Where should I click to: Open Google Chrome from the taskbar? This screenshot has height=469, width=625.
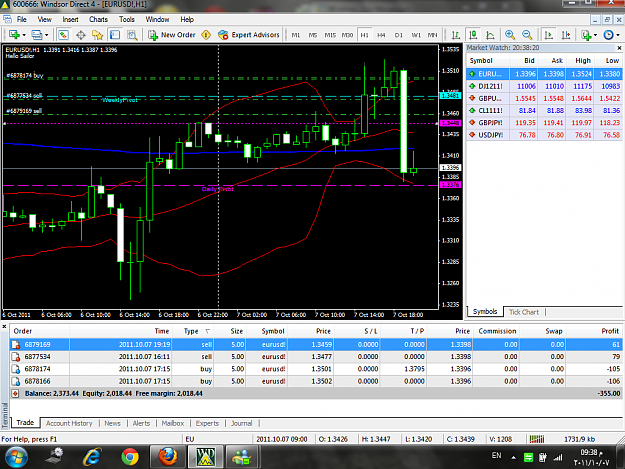[130, 457]
